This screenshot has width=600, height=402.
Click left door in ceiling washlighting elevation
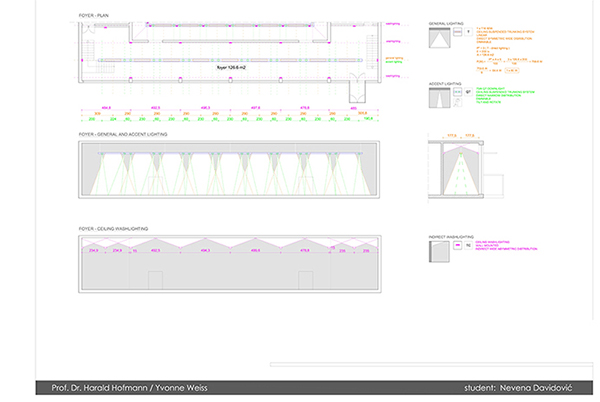point(155,282)
